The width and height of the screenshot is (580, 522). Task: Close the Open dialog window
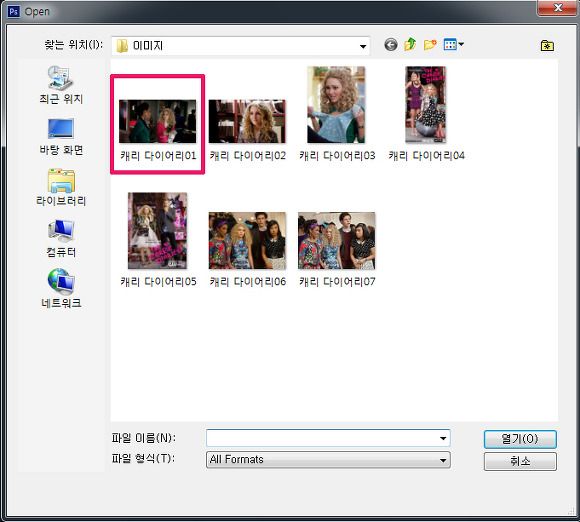[557, 8]
